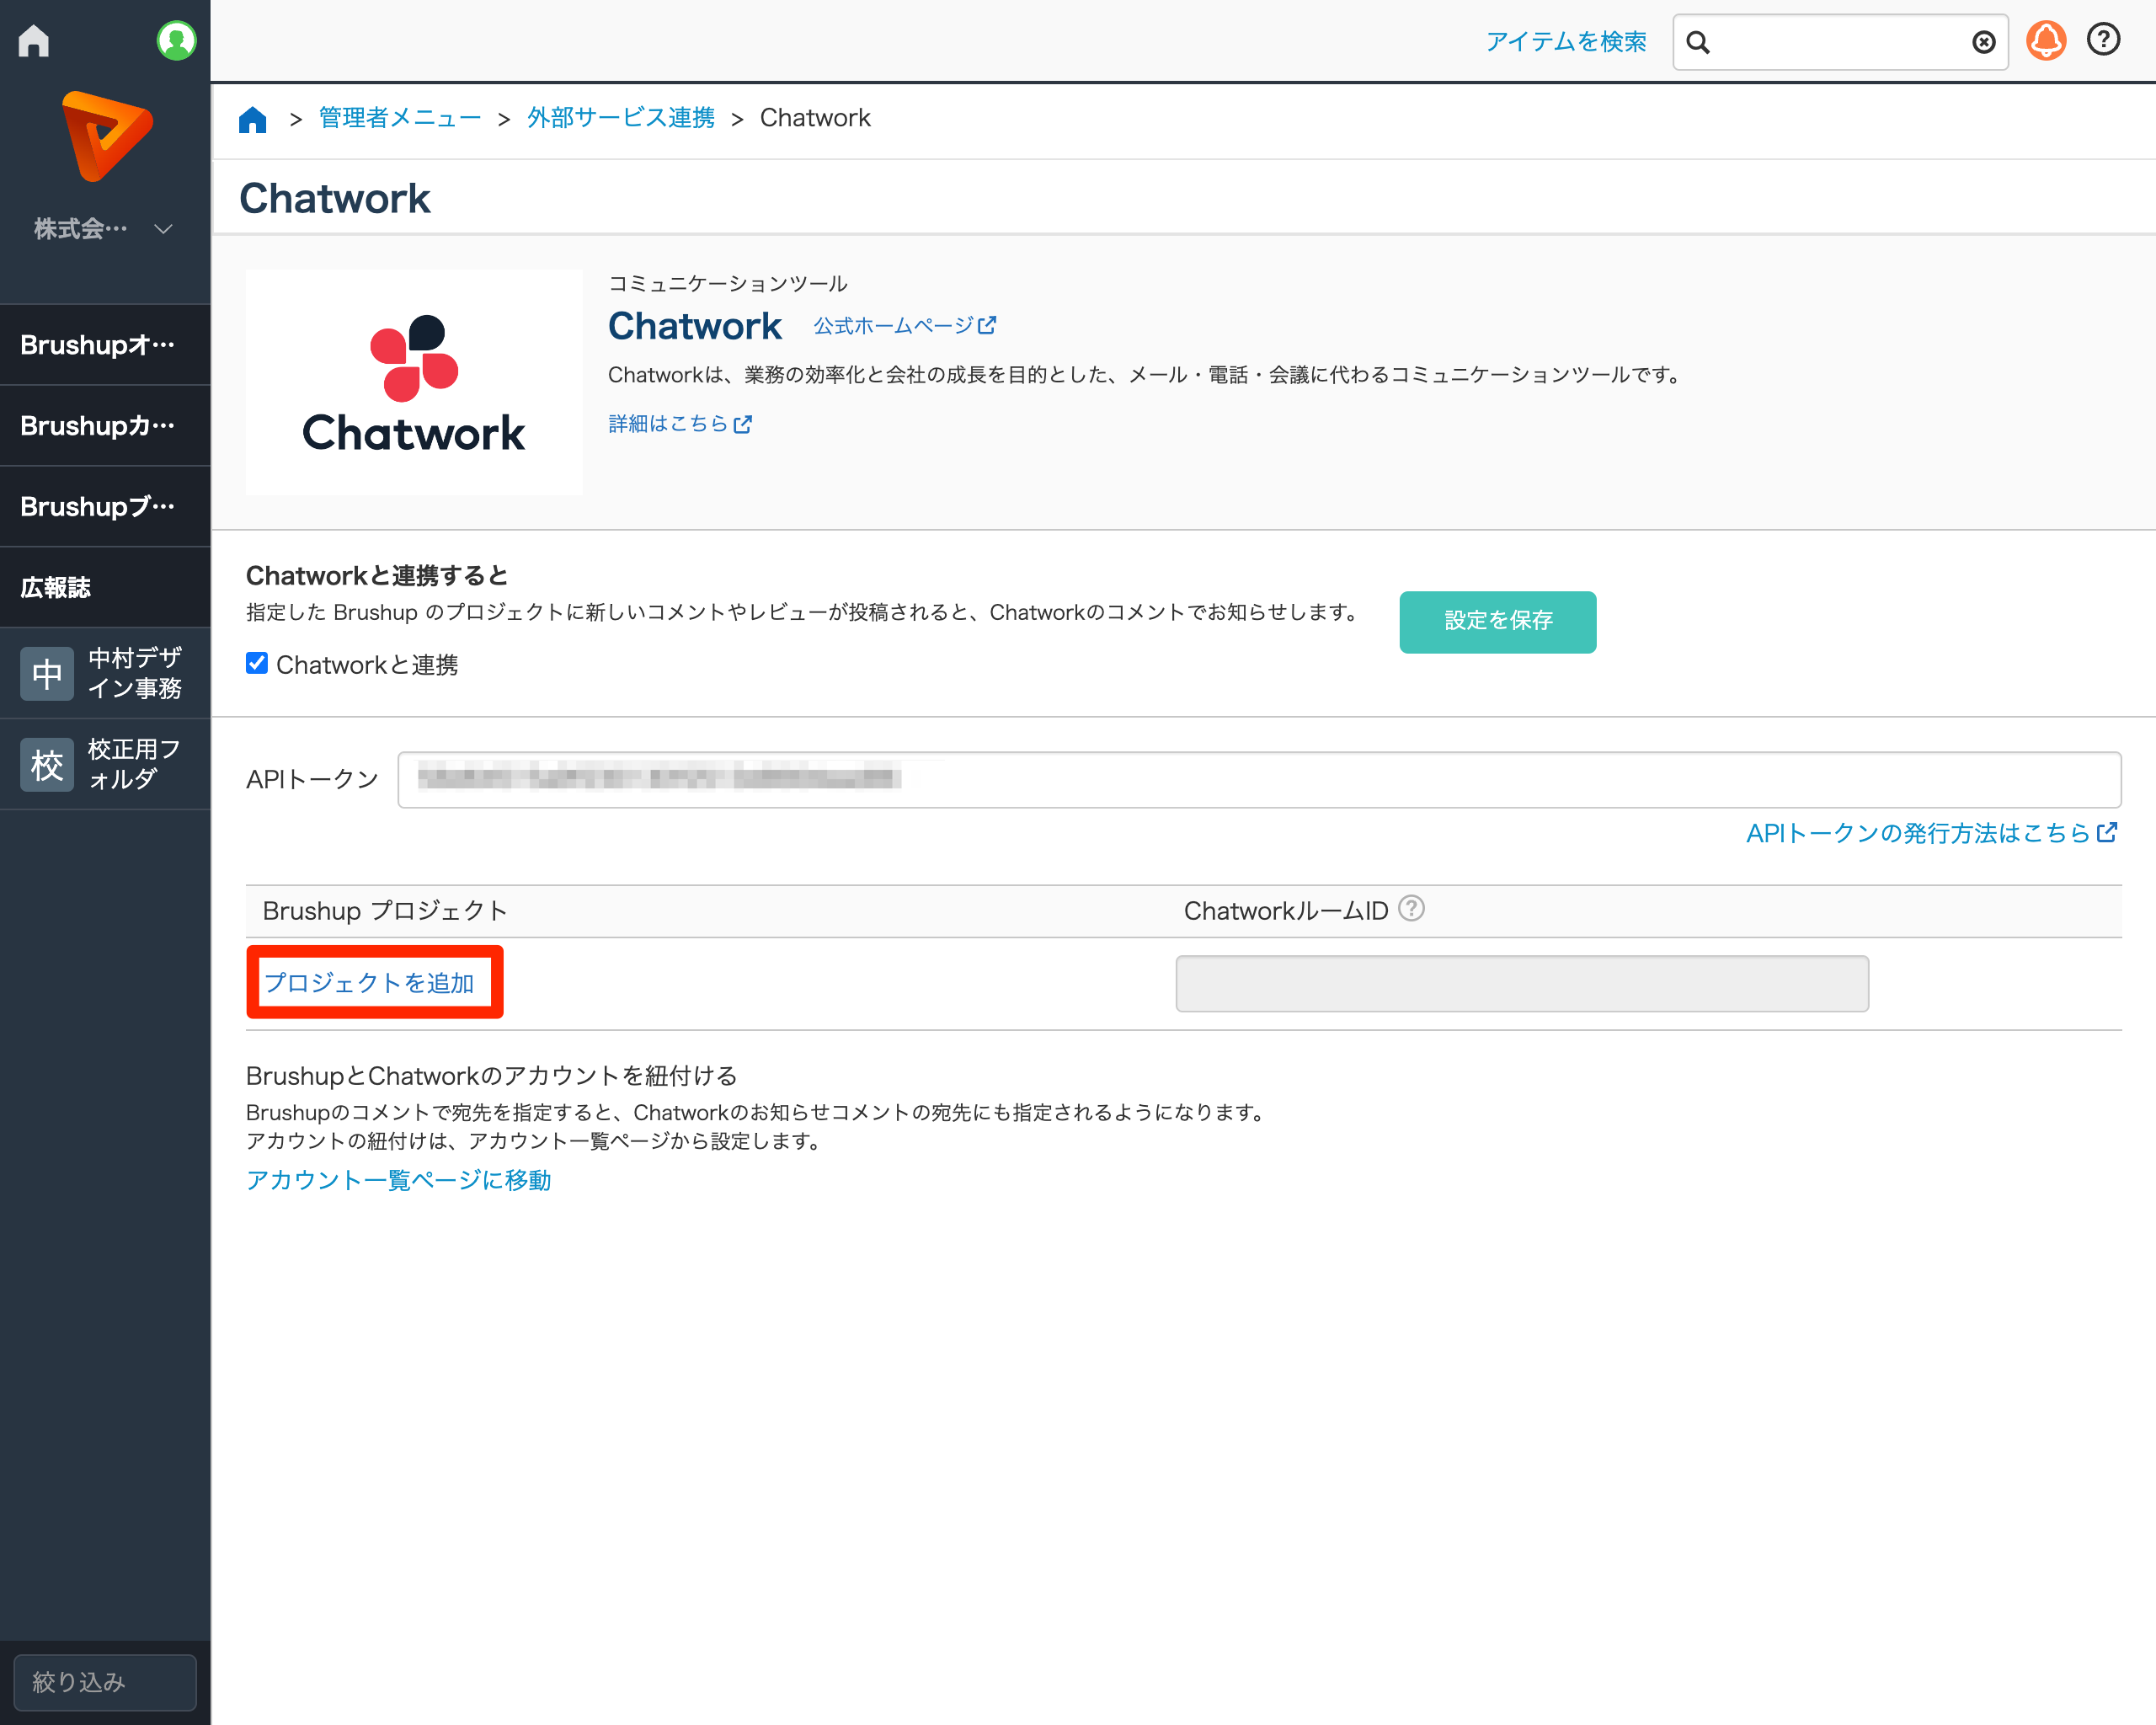Screen dimensions: 2156x1725
Task: Focus the item search input box
Action: [1840, 42]
